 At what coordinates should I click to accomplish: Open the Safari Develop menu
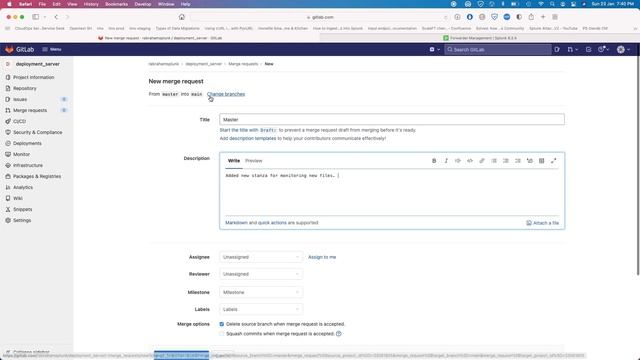tap(143, 4)
